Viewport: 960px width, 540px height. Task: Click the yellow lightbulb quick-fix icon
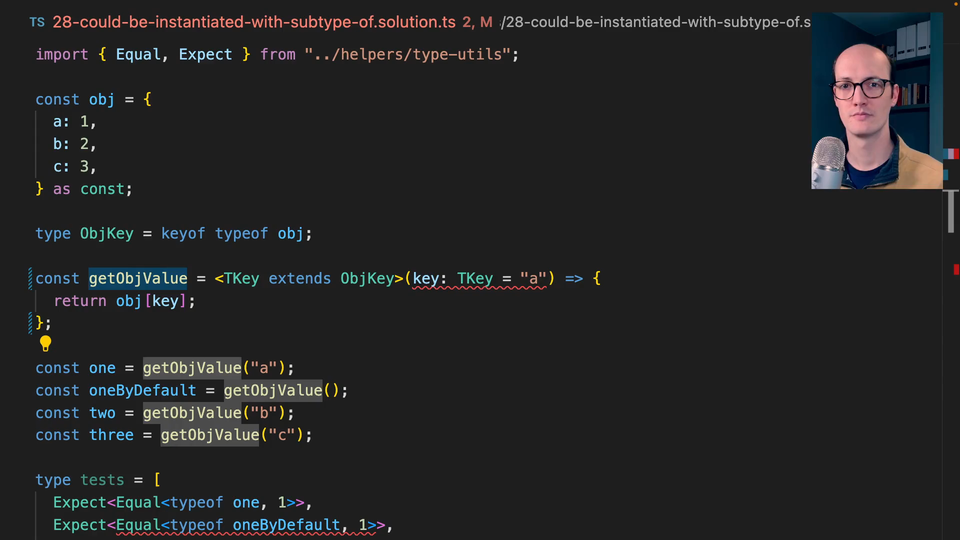pyautogui.click(x=45, y=344)
